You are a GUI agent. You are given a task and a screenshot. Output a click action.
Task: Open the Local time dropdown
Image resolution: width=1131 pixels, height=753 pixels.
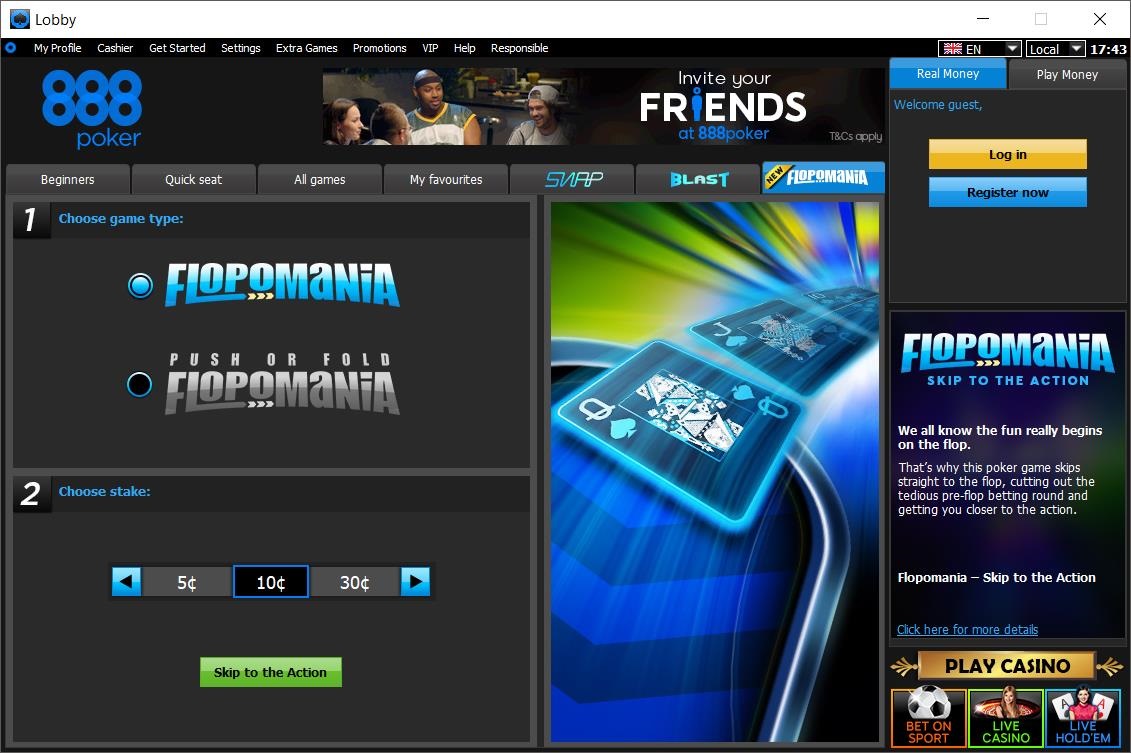(x=1055, y=48)
